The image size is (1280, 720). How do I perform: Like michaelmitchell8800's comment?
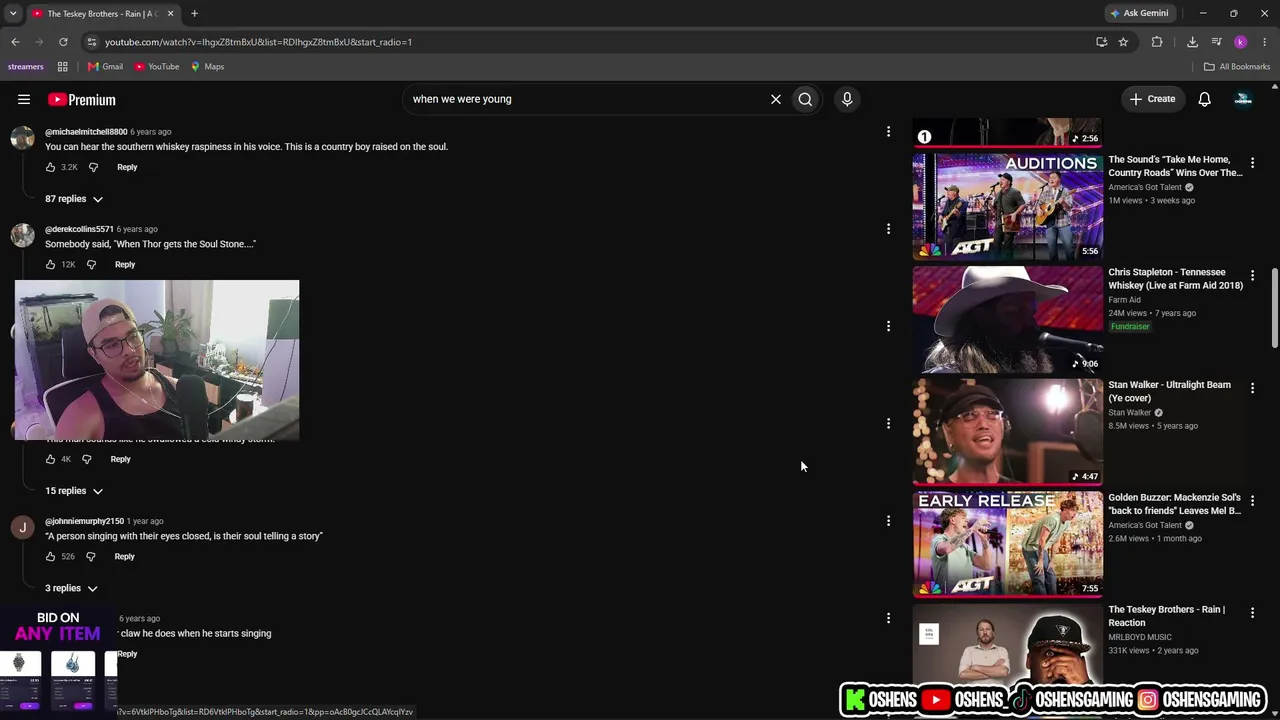[x=50, y=167]
